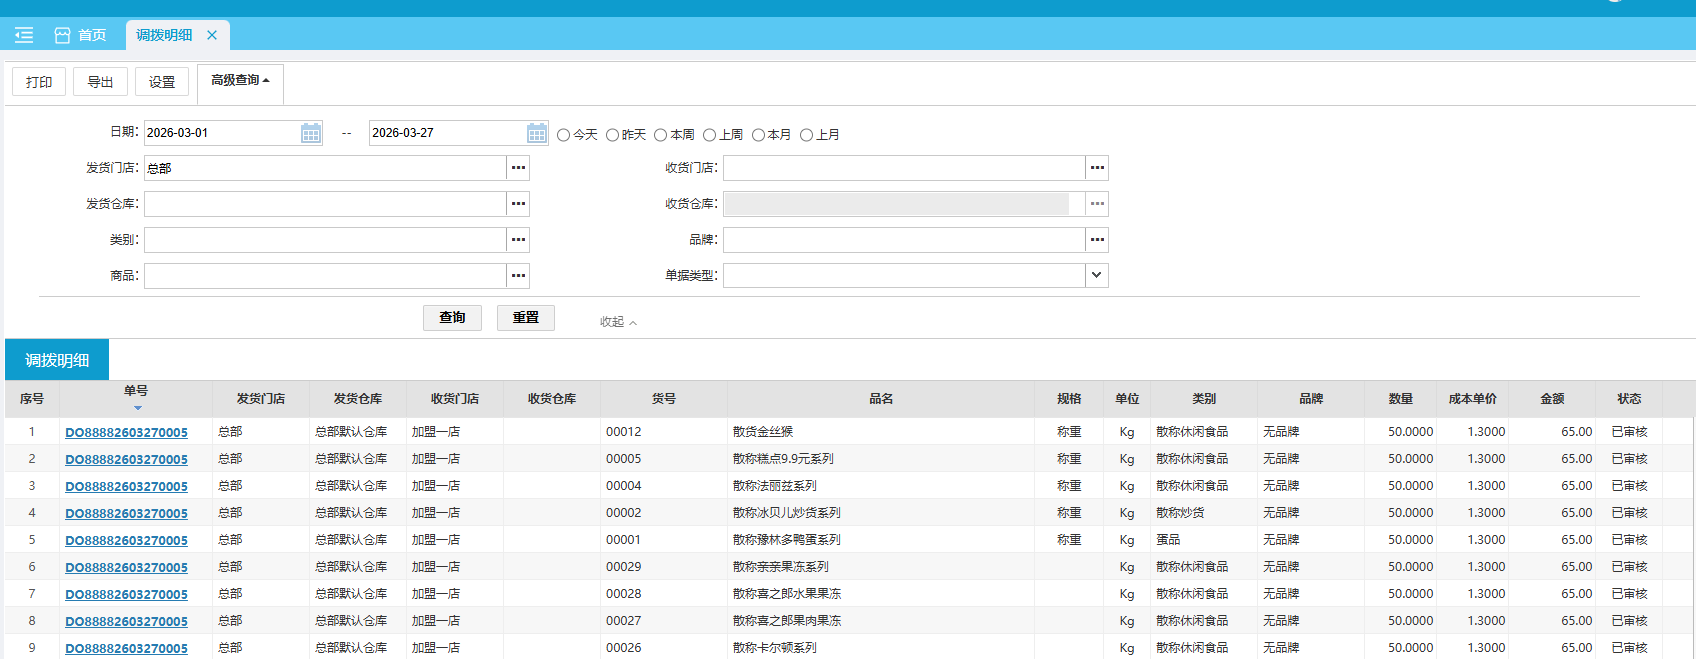Click 收起 to fold query form
The image size is (1696, 659).
[618, 322]
